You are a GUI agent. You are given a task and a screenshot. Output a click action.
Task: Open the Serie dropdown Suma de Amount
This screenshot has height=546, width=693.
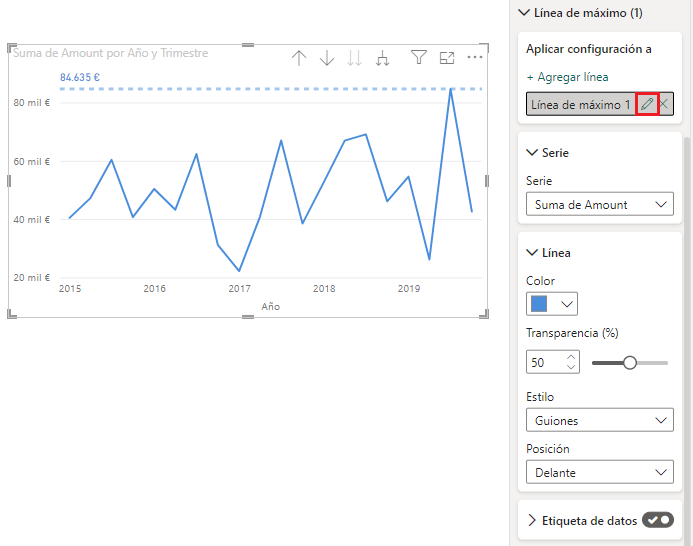[599, 204]
